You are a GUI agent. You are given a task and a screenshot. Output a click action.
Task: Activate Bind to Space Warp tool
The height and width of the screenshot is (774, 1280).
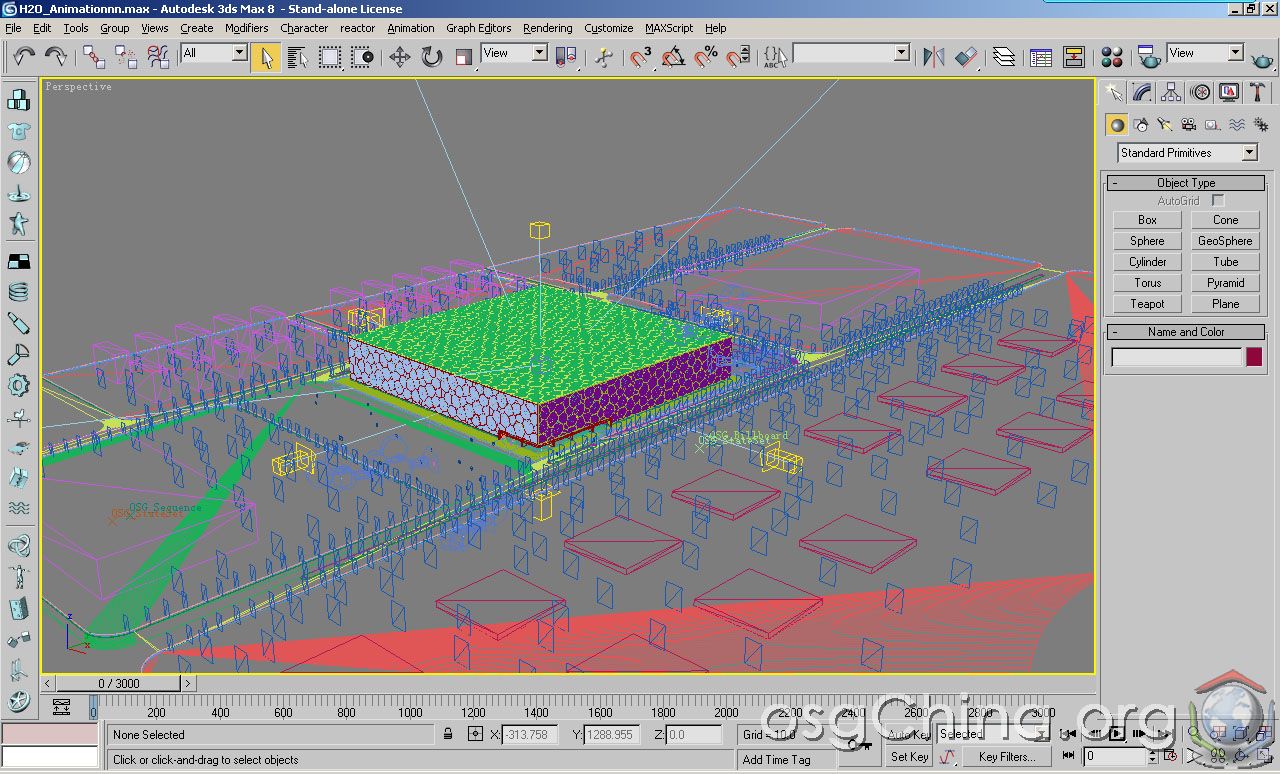(x=158, y=57)
